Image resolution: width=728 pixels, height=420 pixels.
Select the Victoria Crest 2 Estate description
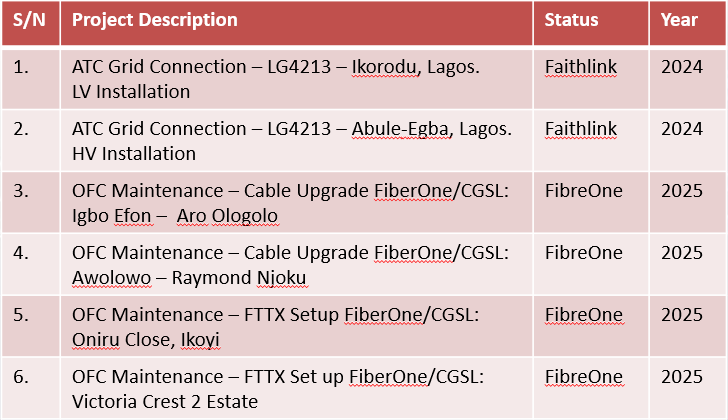pos(278,389)
